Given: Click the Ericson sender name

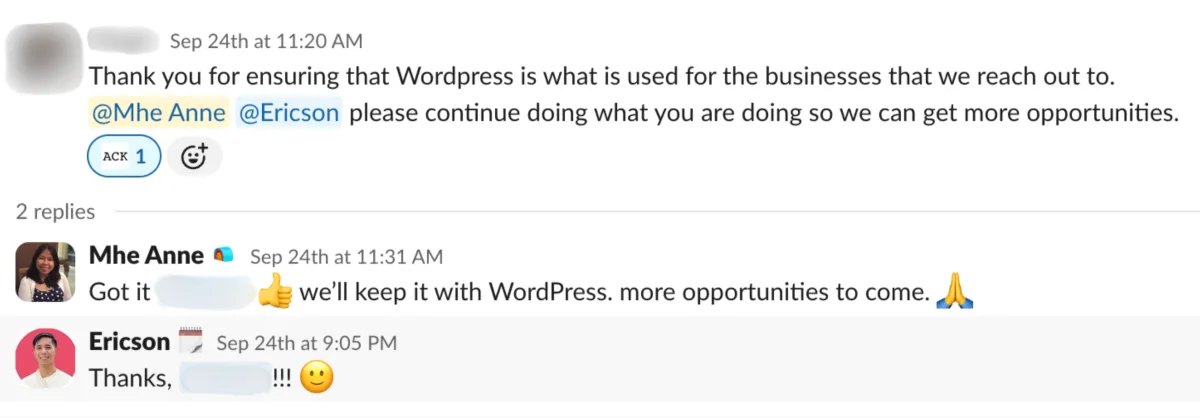Looking at the screenshot, I should pyautogui.click(x=130, y=342).
